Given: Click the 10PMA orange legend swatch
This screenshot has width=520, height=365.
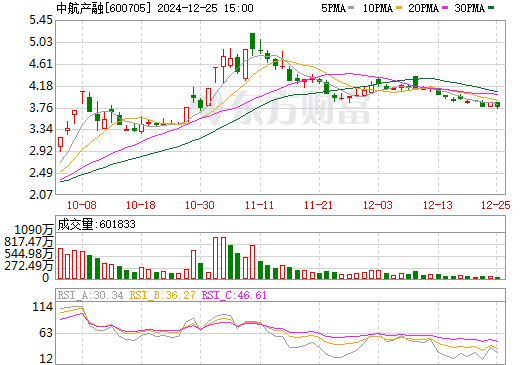Looking at the screenshot, I should 399,7.
